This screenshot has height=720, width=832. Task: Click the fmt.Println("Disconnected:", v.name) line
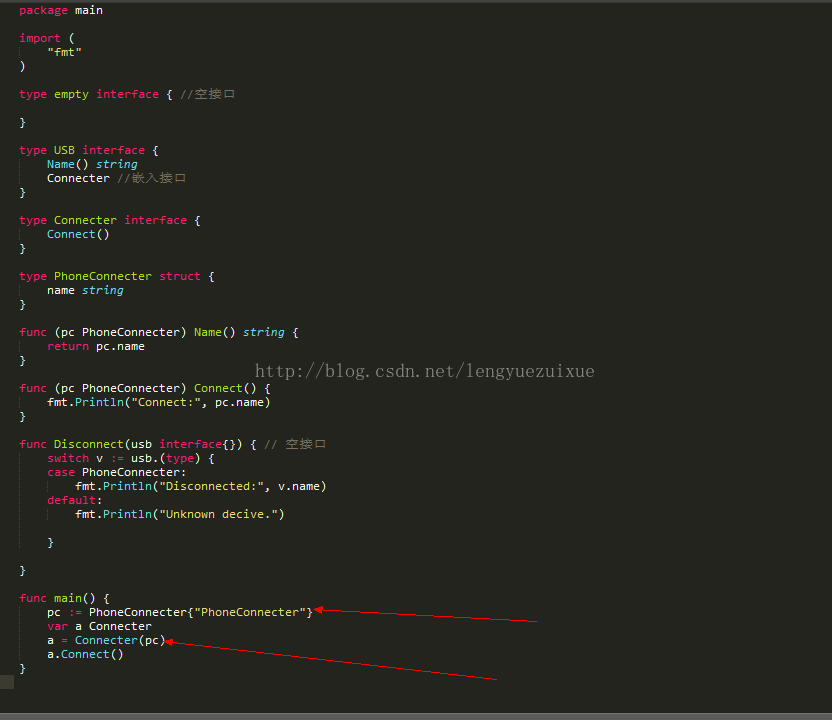click(x=201, y=486)
